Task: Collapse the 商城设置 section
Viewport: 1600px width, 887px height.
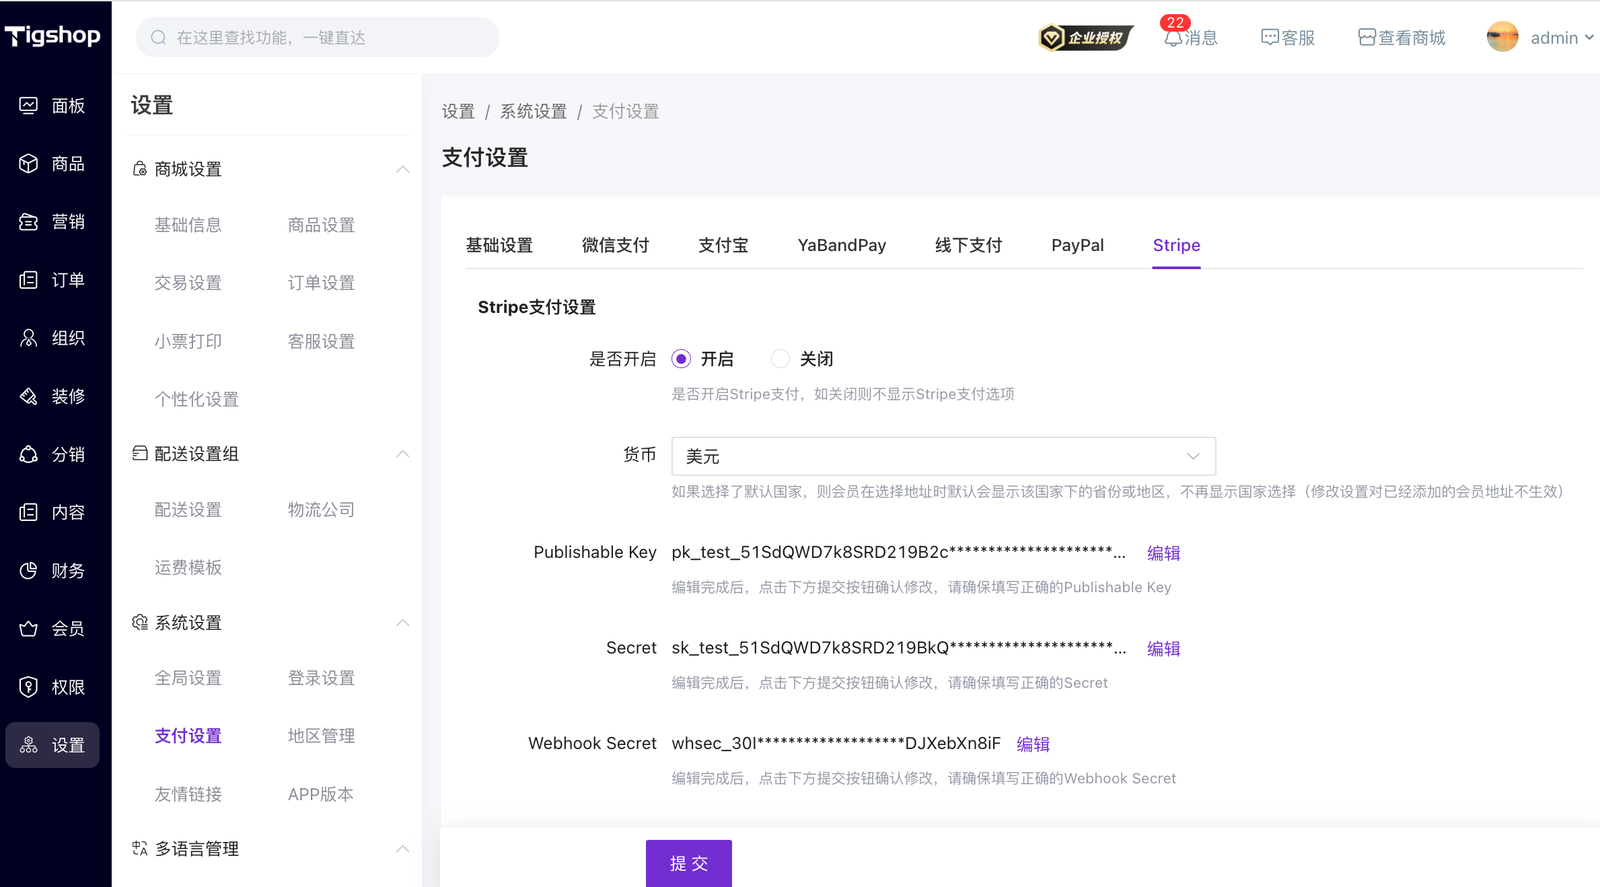Action: pos(402,169)
